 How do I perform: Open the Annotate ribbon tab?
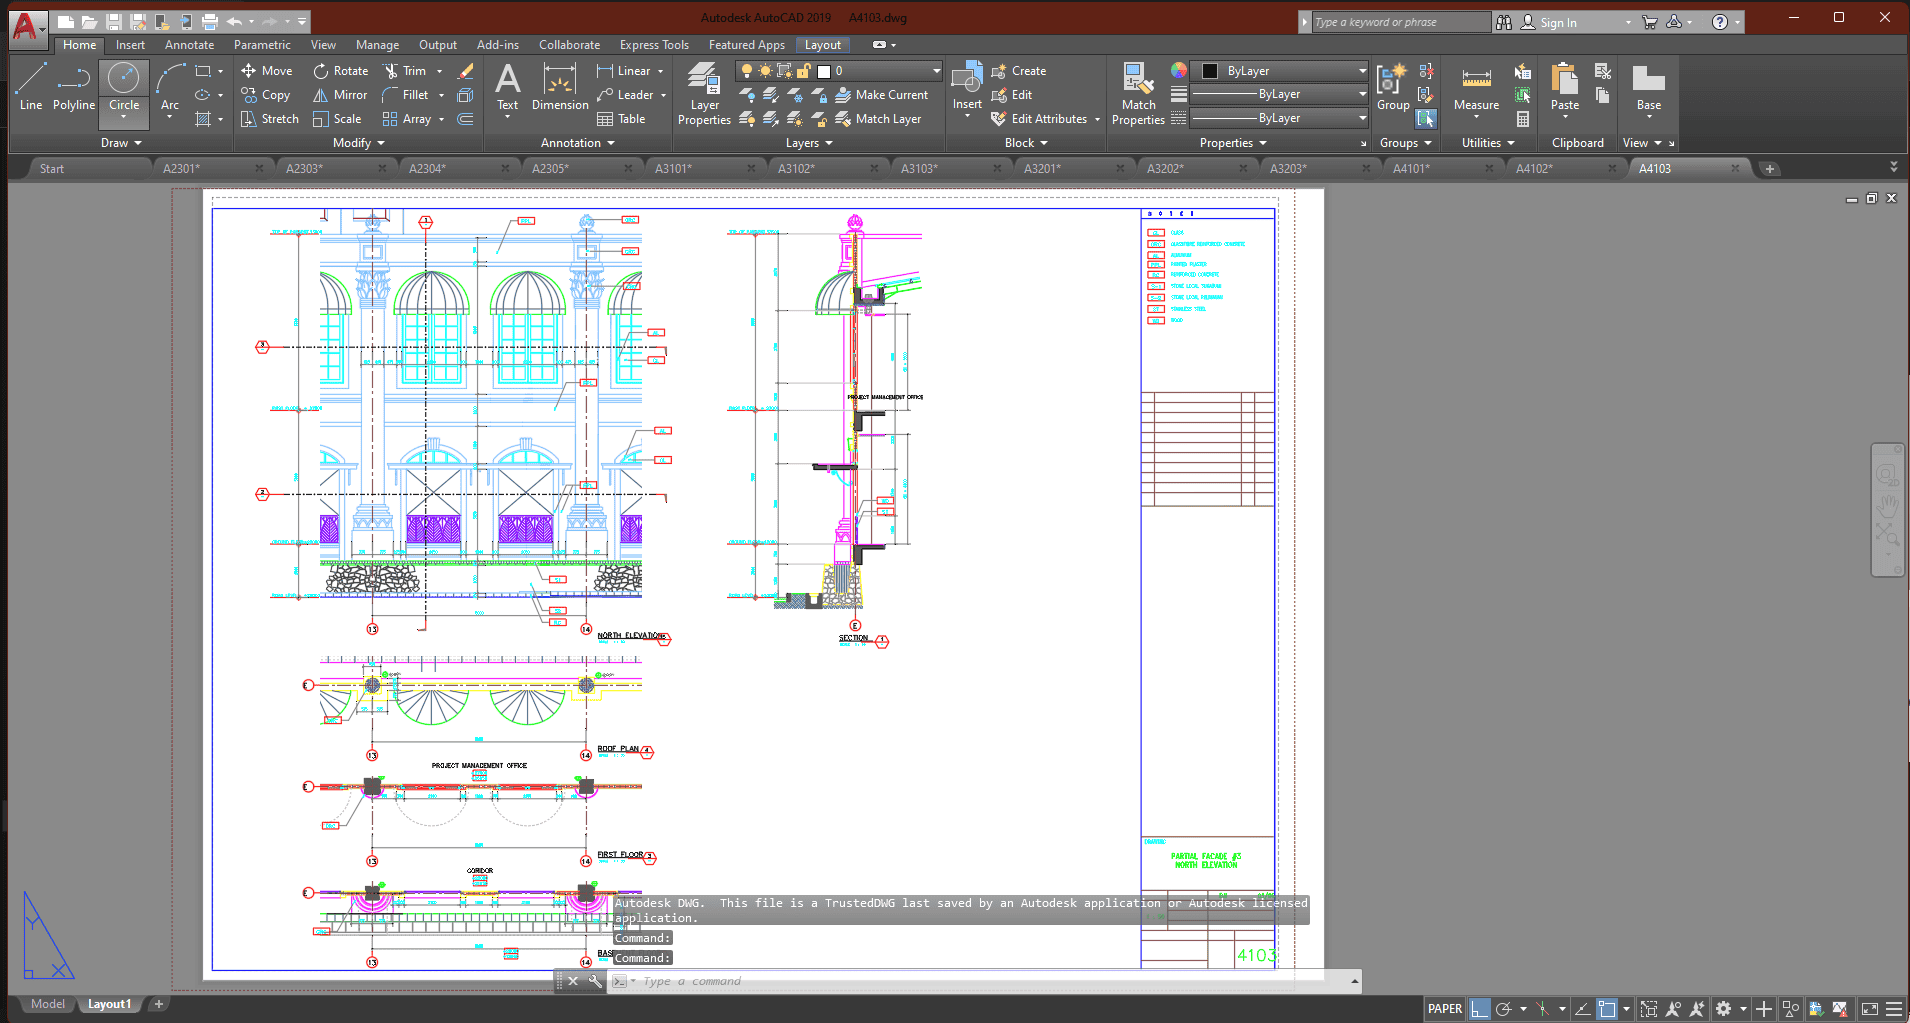(189, 45)
